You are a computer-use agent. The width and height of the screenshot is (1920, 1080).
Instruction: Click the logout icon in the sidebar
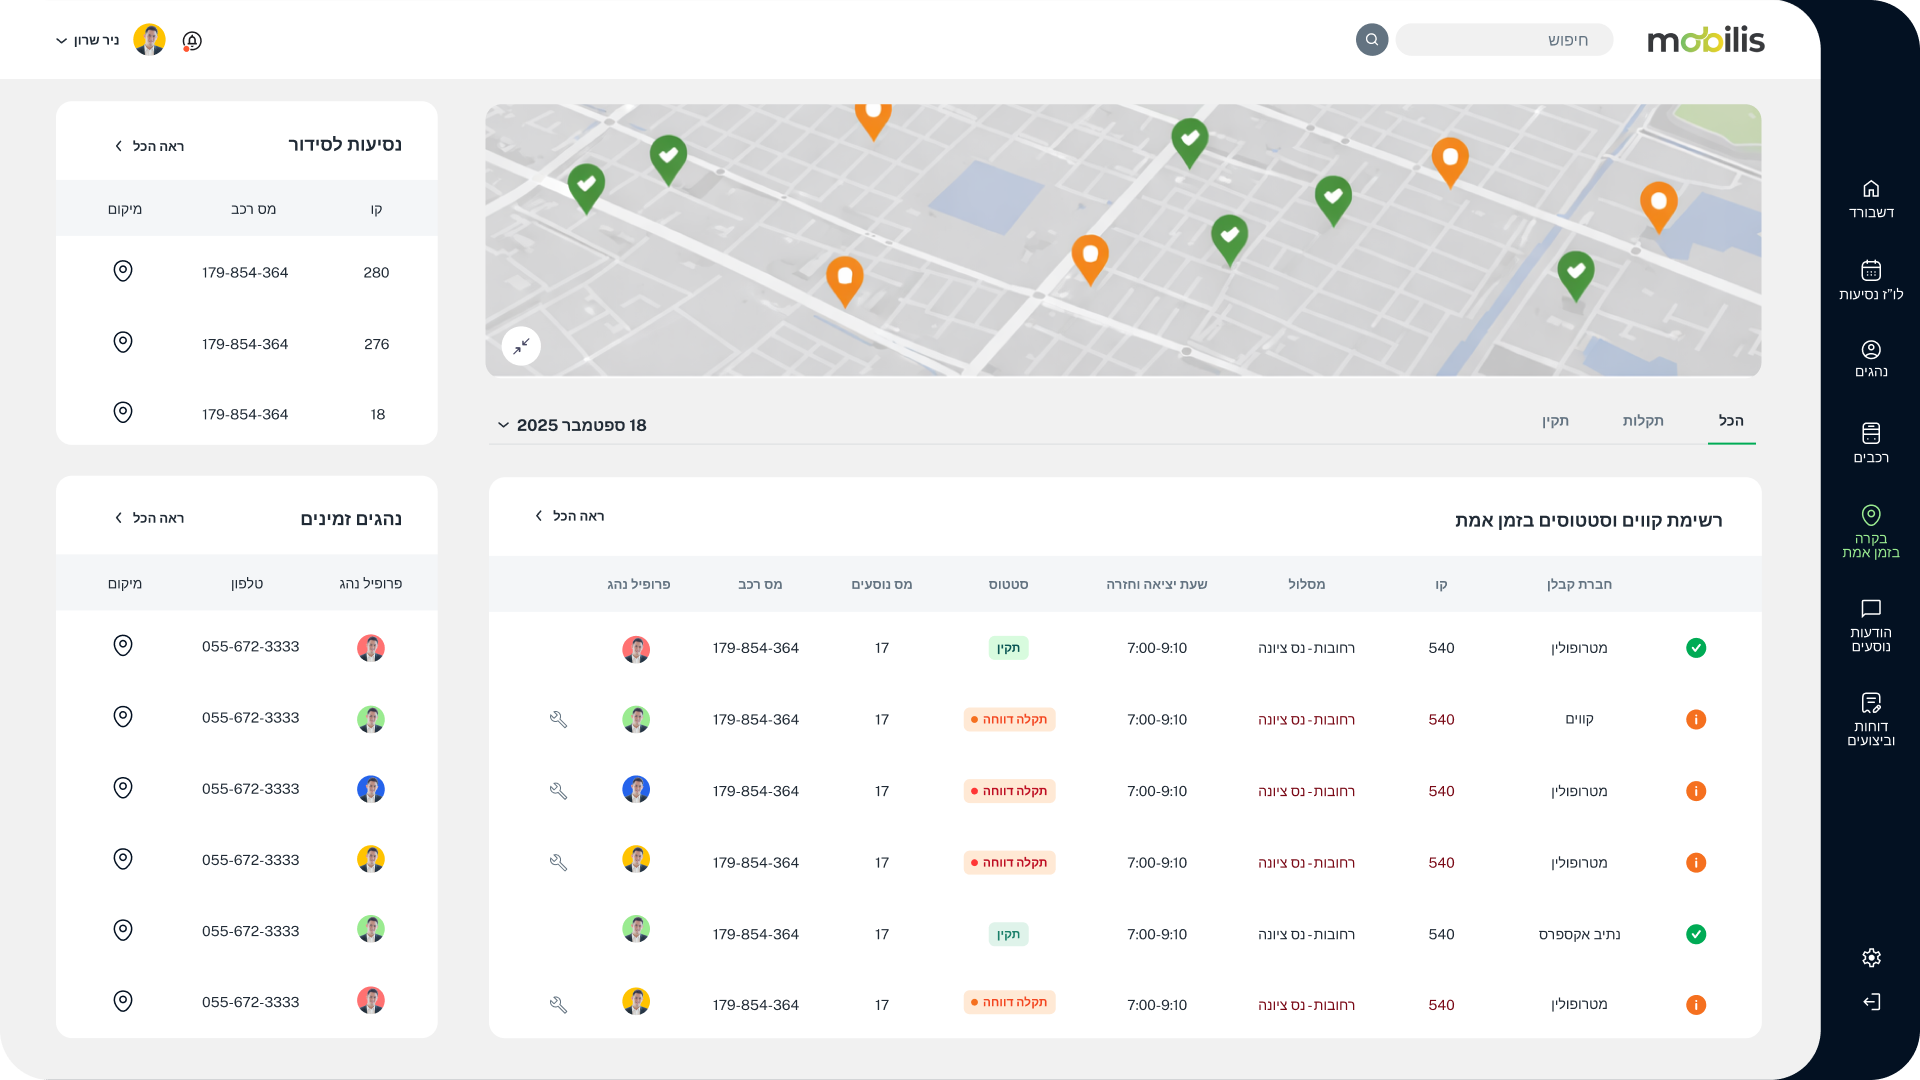pyautogui.click(x=1871, y=1002)
